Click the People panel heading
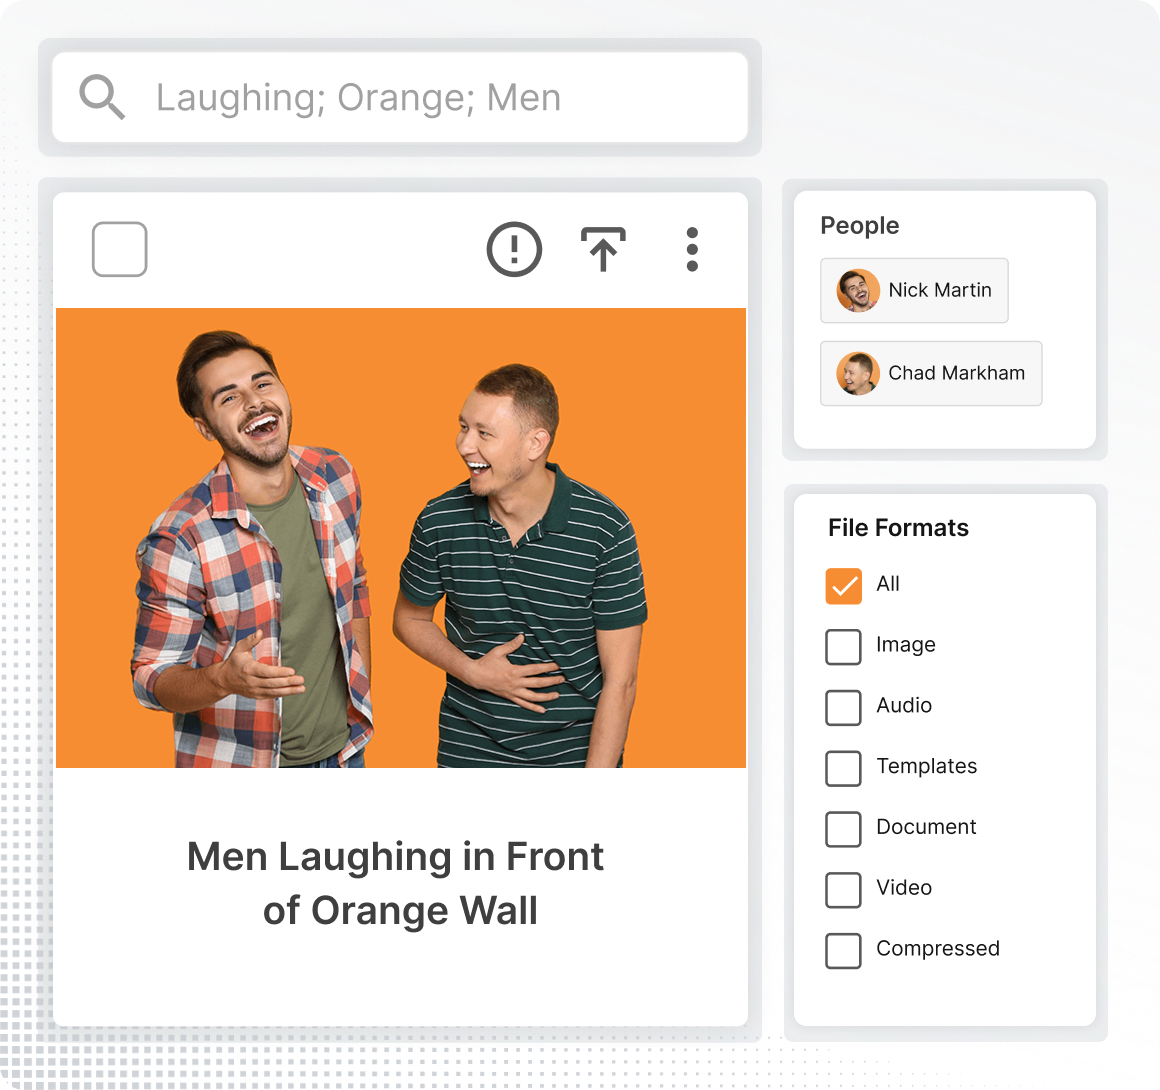 coord(859,226)
